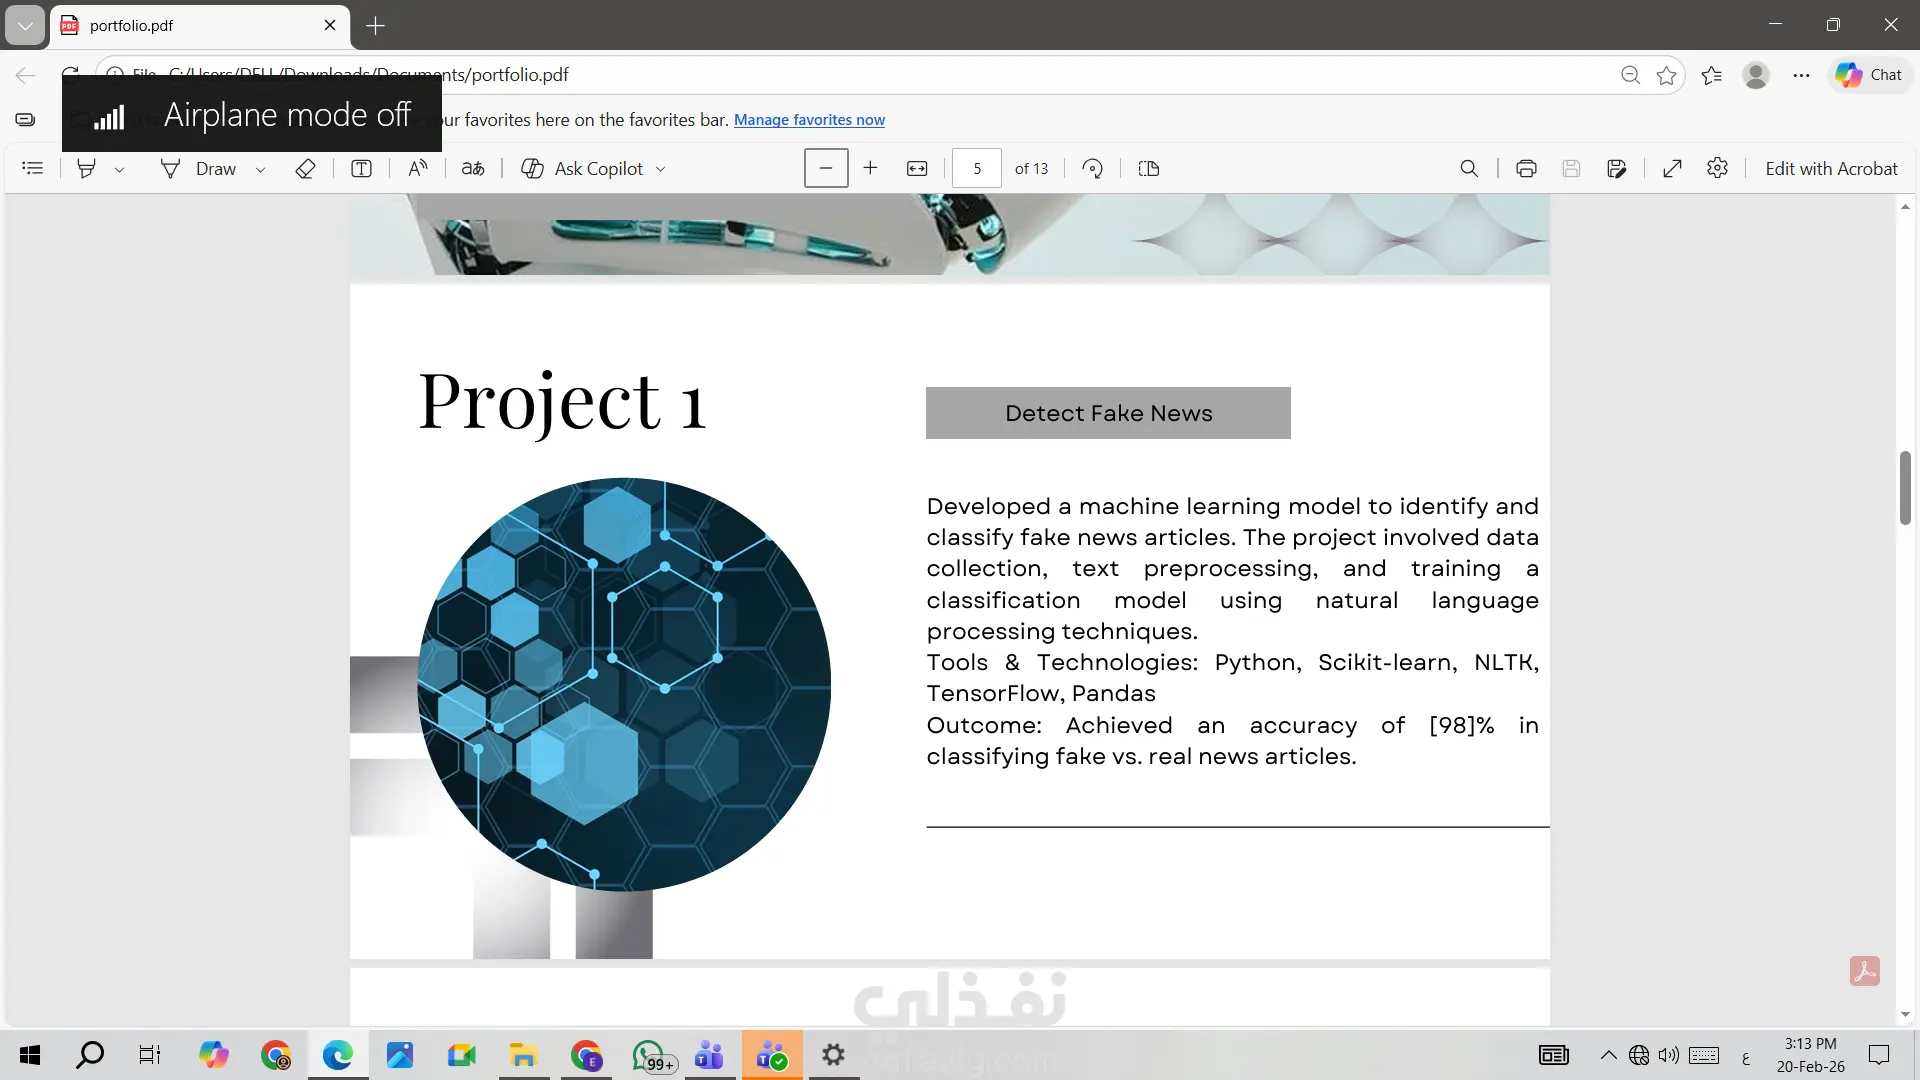Click the Manage favorites now link
Viewport: 1920px width, 1080px height.
(809, 120)
